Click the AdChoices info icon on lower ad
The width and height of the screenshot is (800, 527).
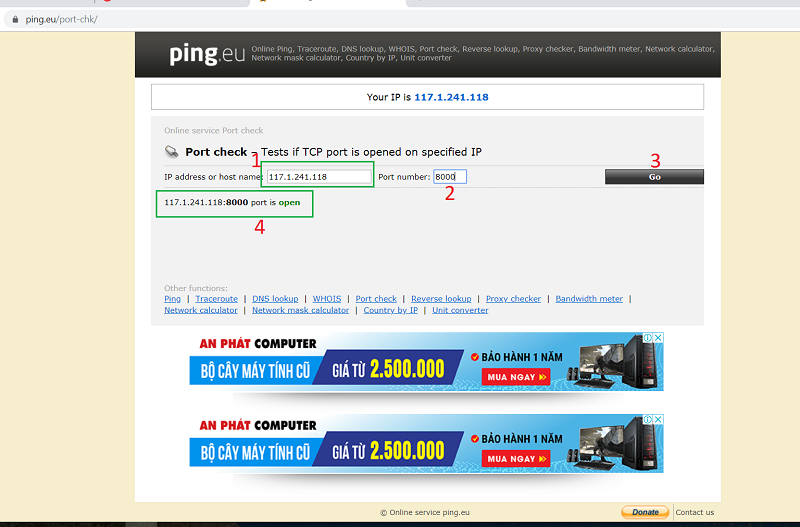[648, 420]
